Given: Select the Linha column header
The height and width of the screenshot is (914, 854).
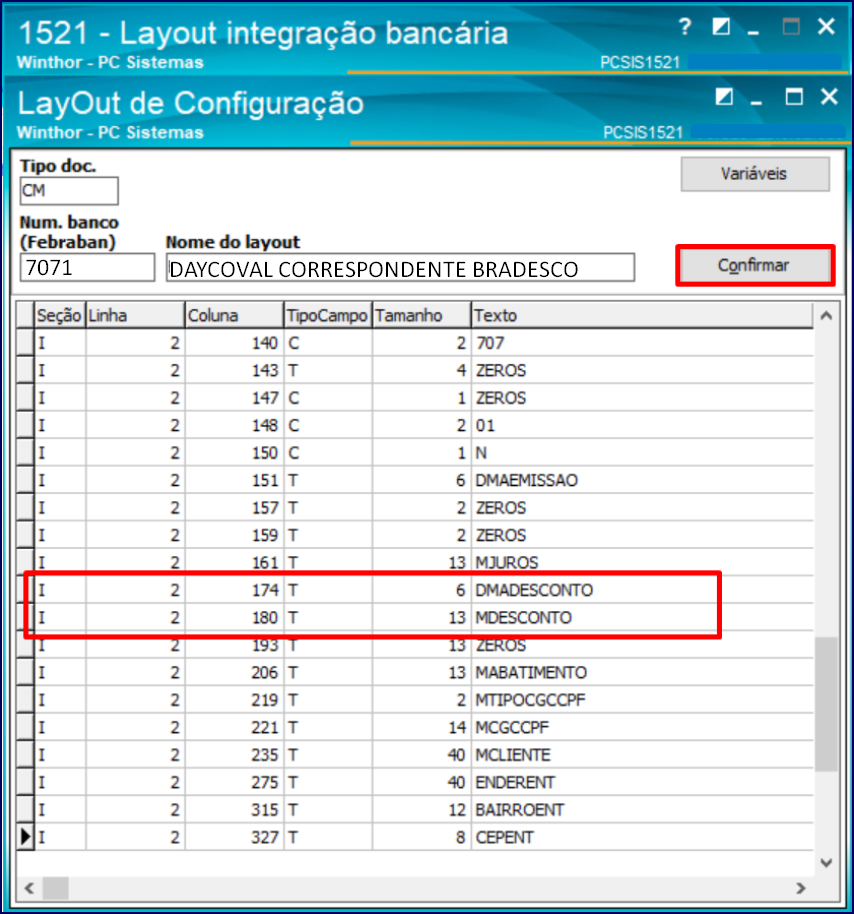Looking at the screenshot, I should coord(135,315).
